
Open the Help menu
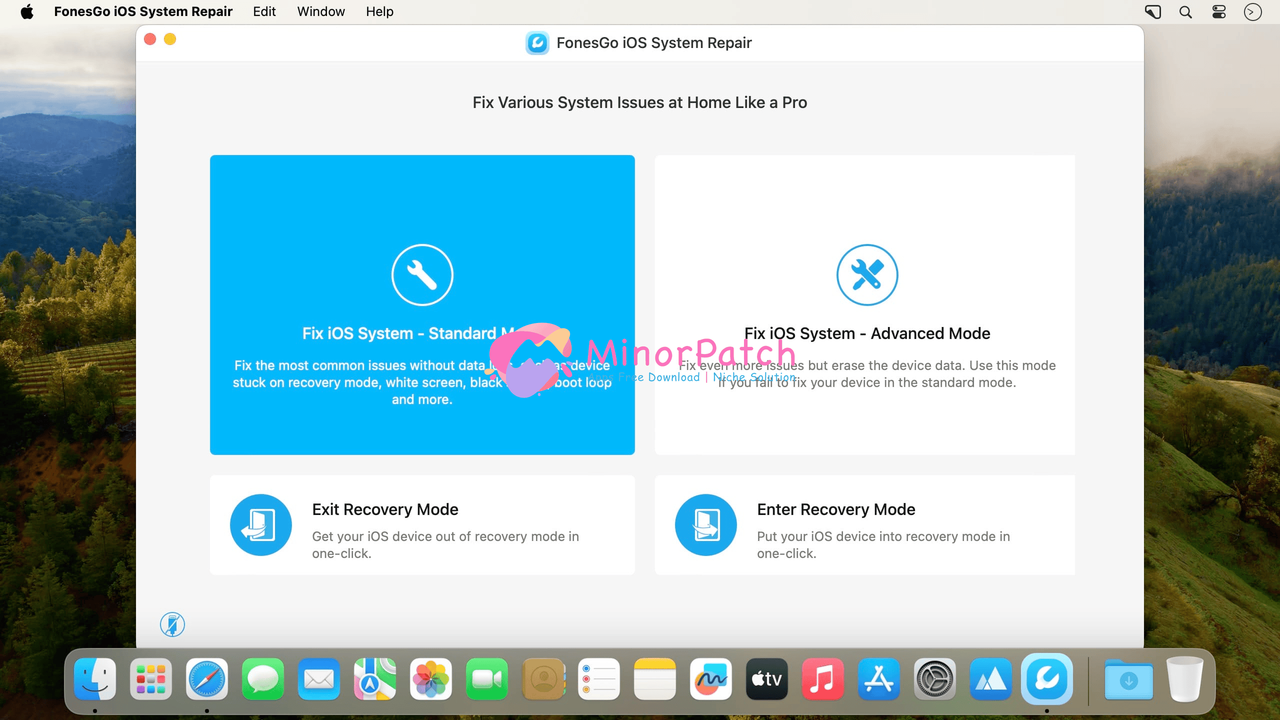point(379,12)
